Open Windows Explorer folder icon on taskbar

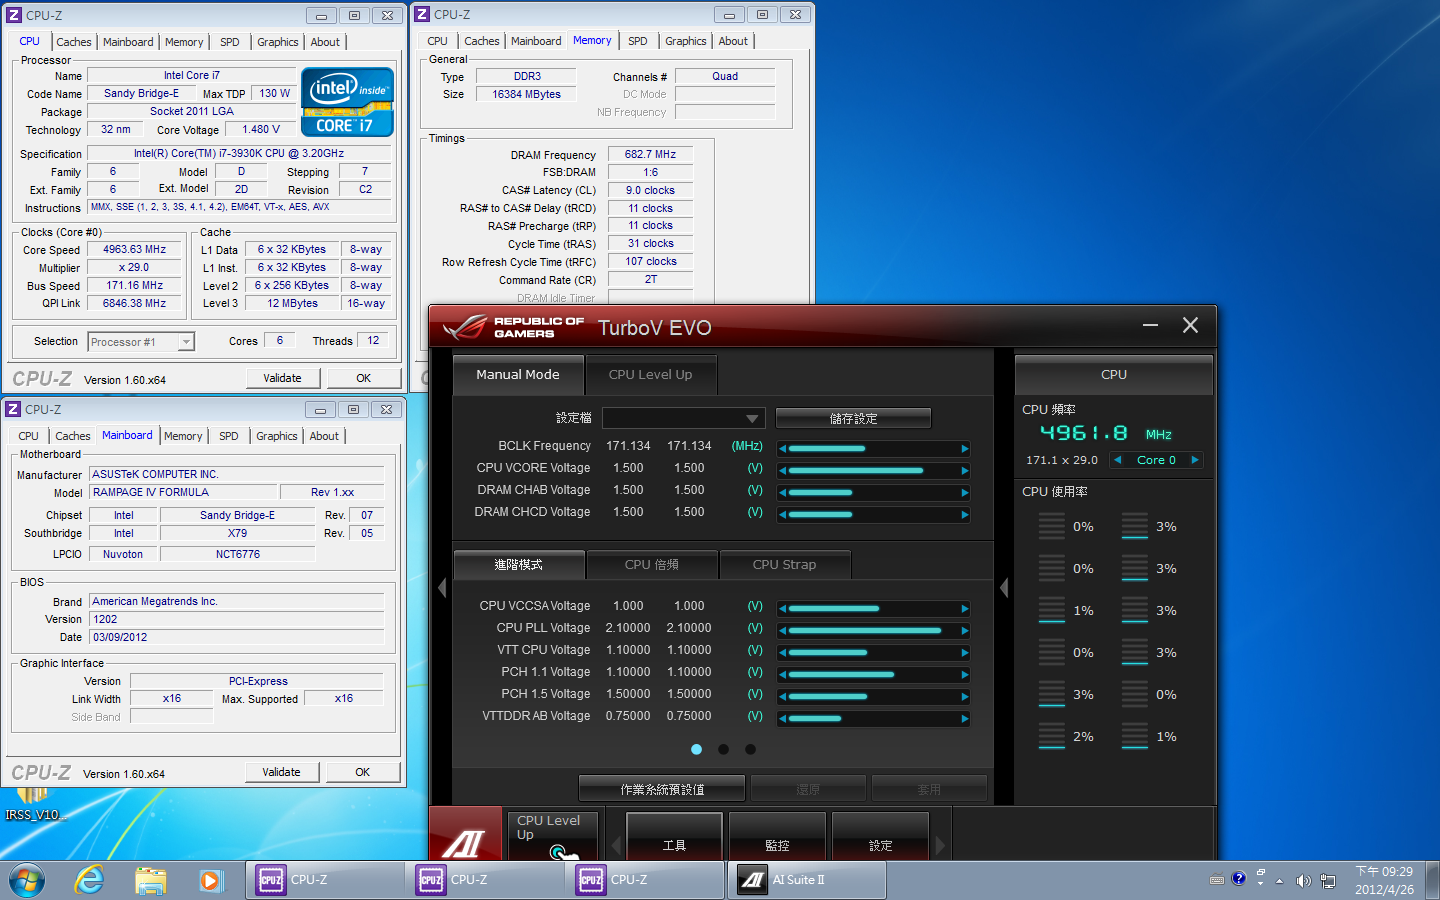click(x=150, y=880)
